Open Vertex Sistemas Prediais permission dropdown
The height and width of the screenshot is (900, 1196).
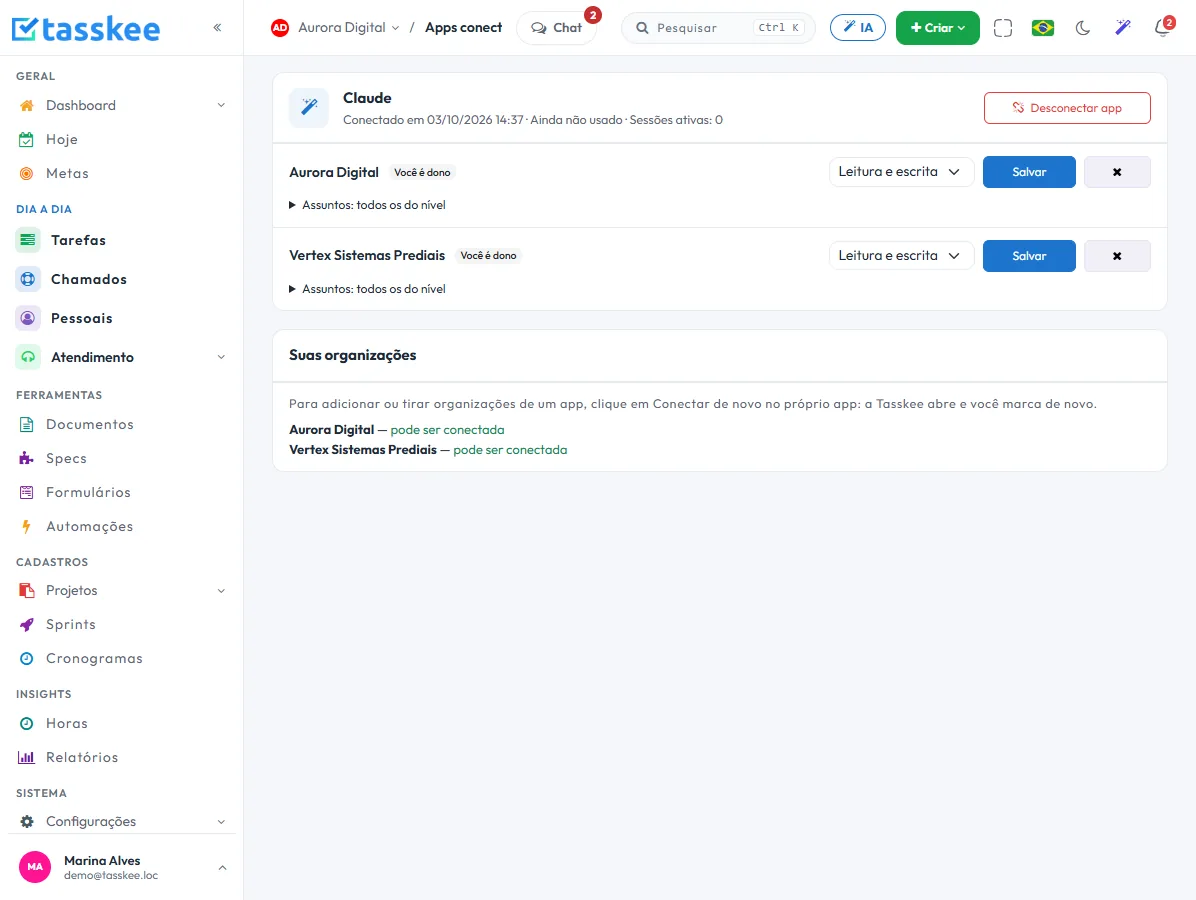[x=901, y=256]
